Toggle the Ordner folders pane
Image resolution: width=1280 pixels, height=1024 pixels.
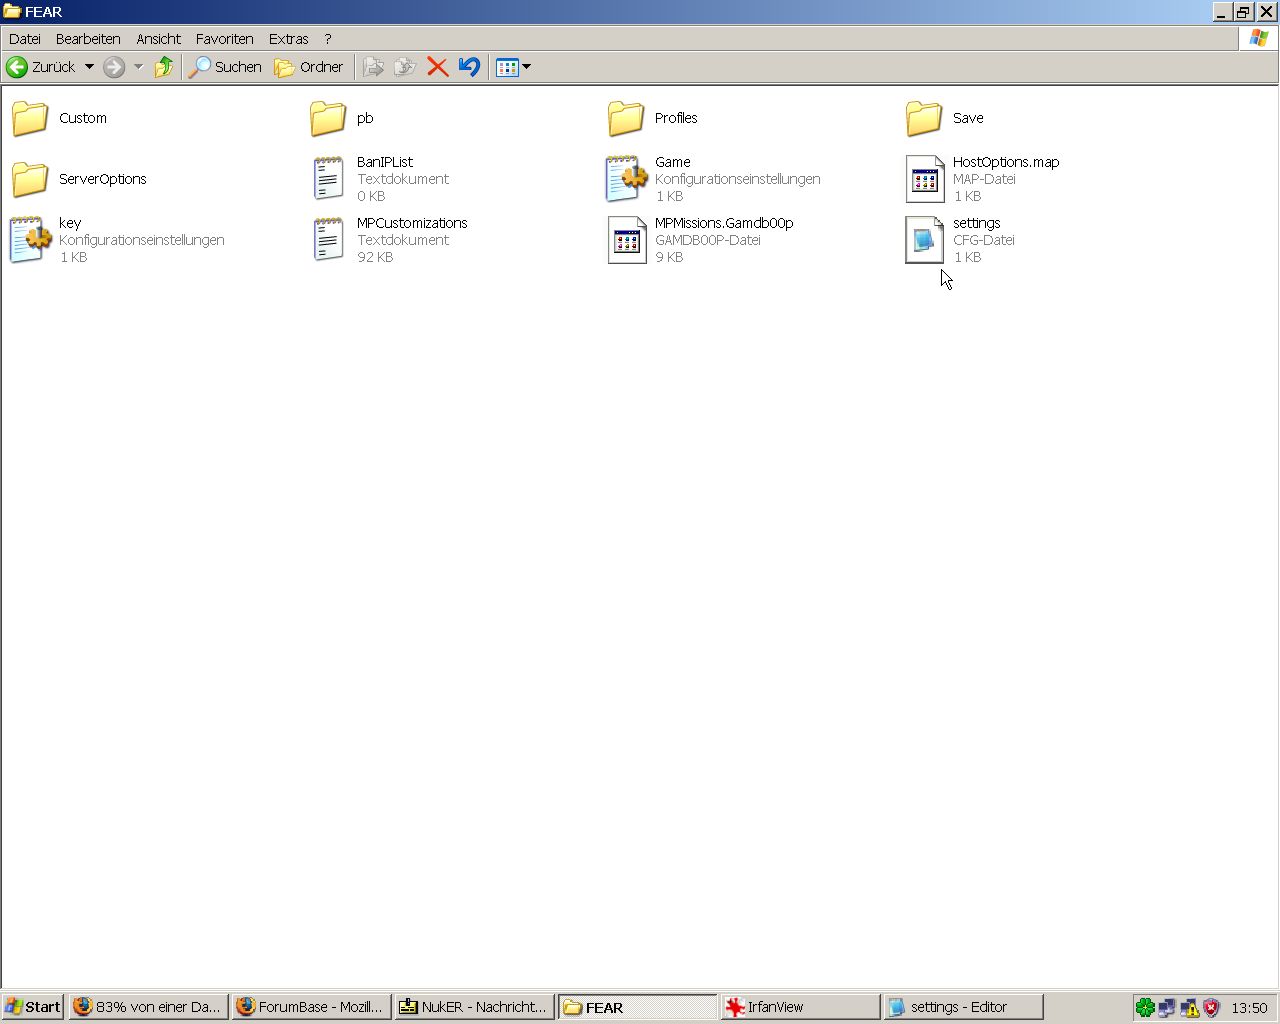coord(309,67)
